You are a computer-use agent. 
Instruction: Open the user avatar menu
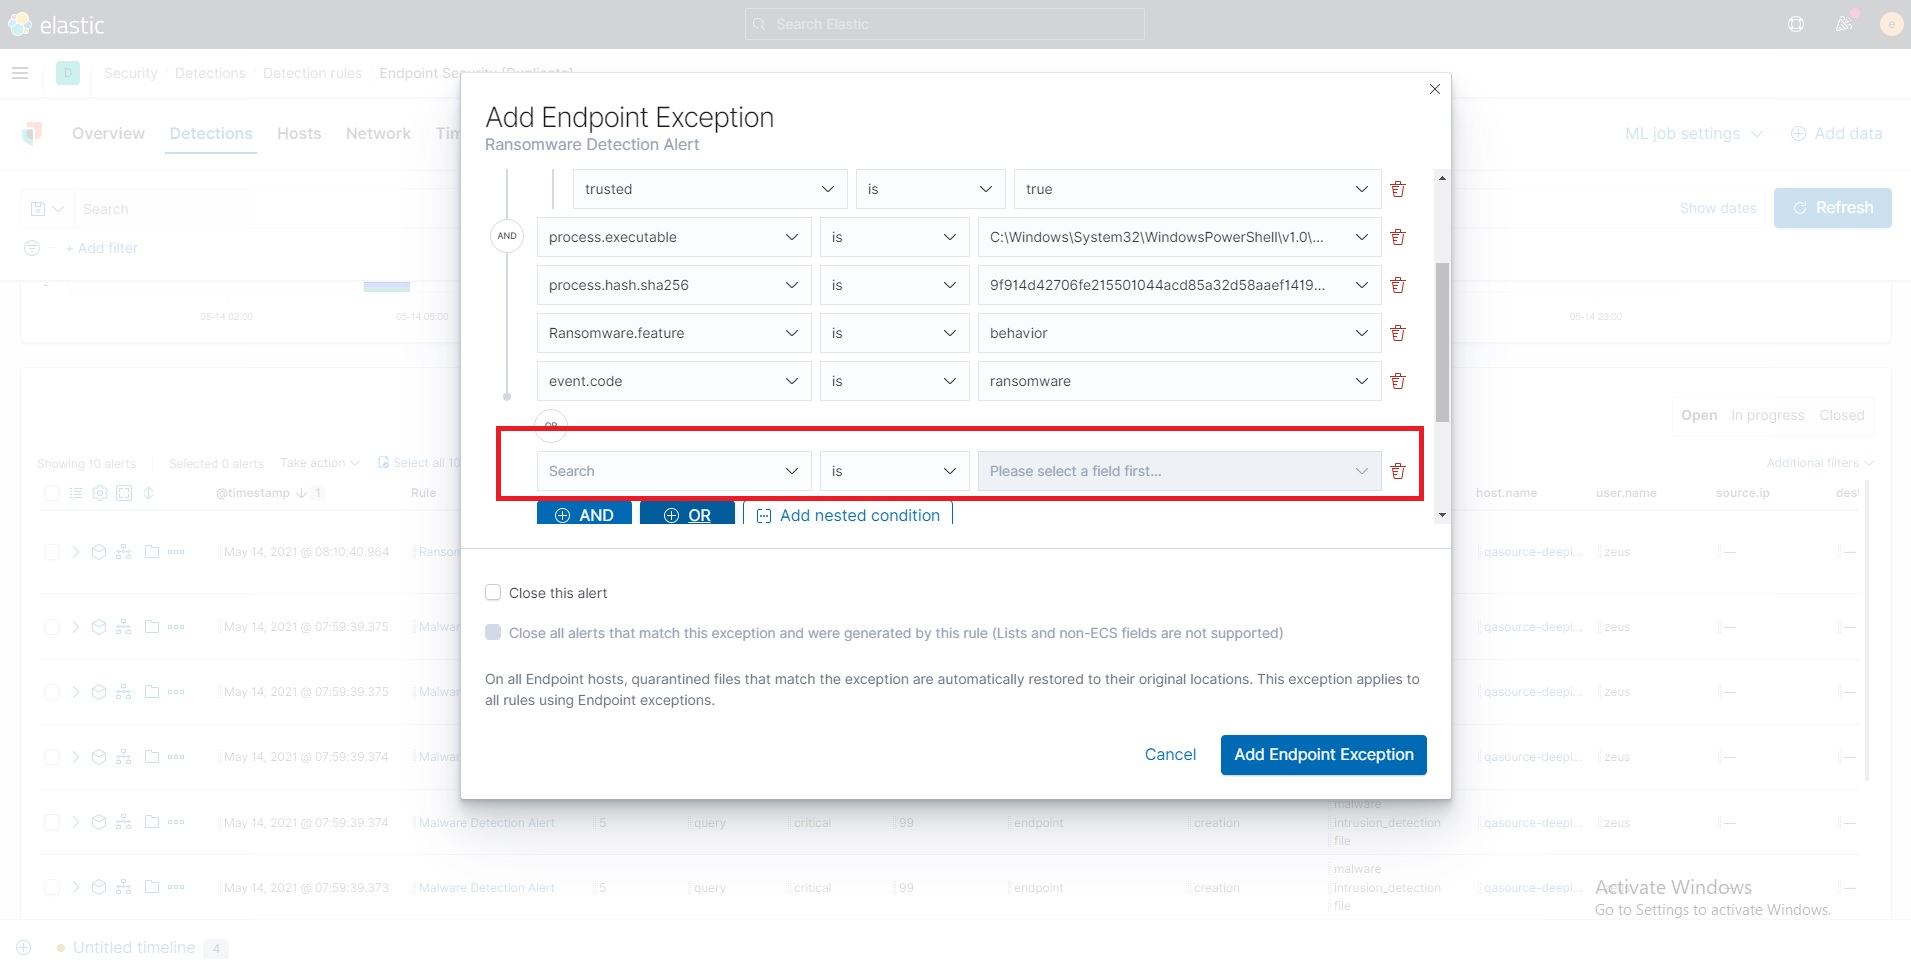click(1891, 24)
